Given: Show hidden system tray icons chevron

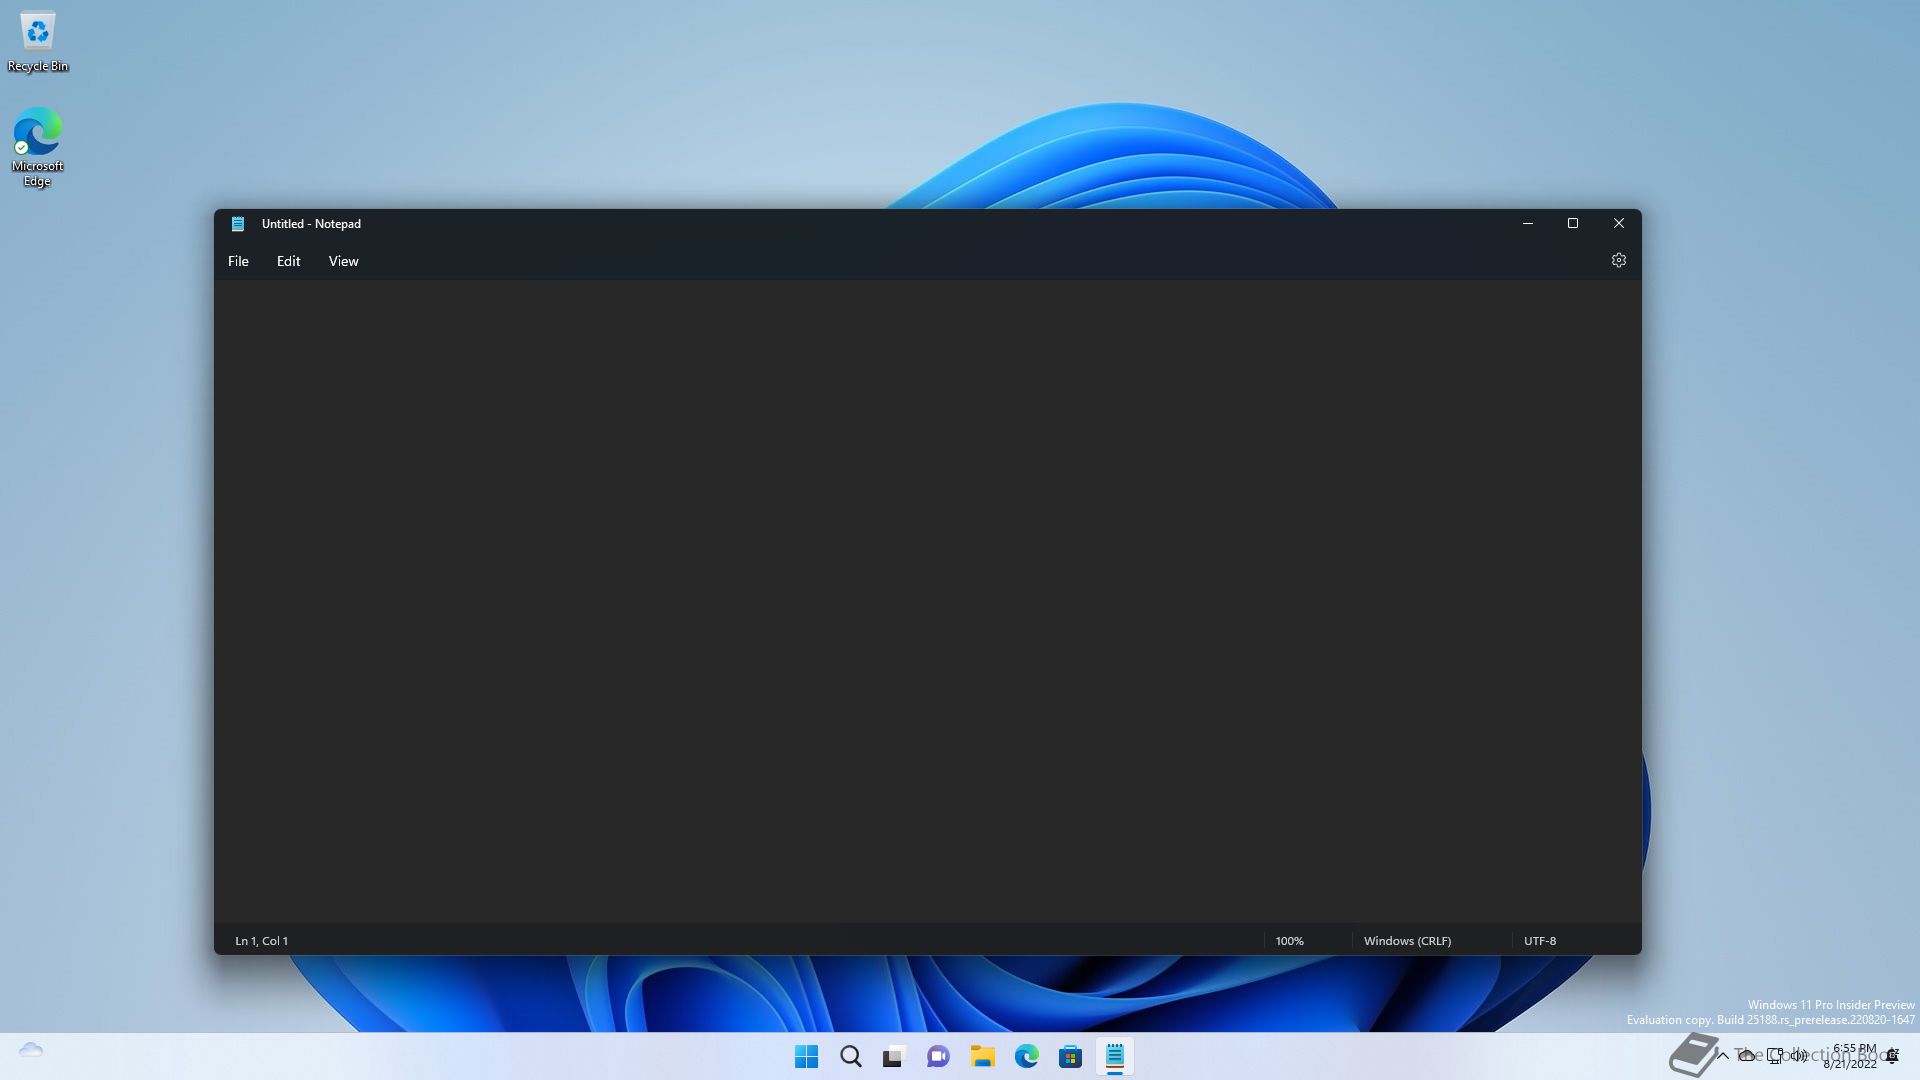Looking at the screenshot, I should pyautogui.click(x=1722, y=1056).
